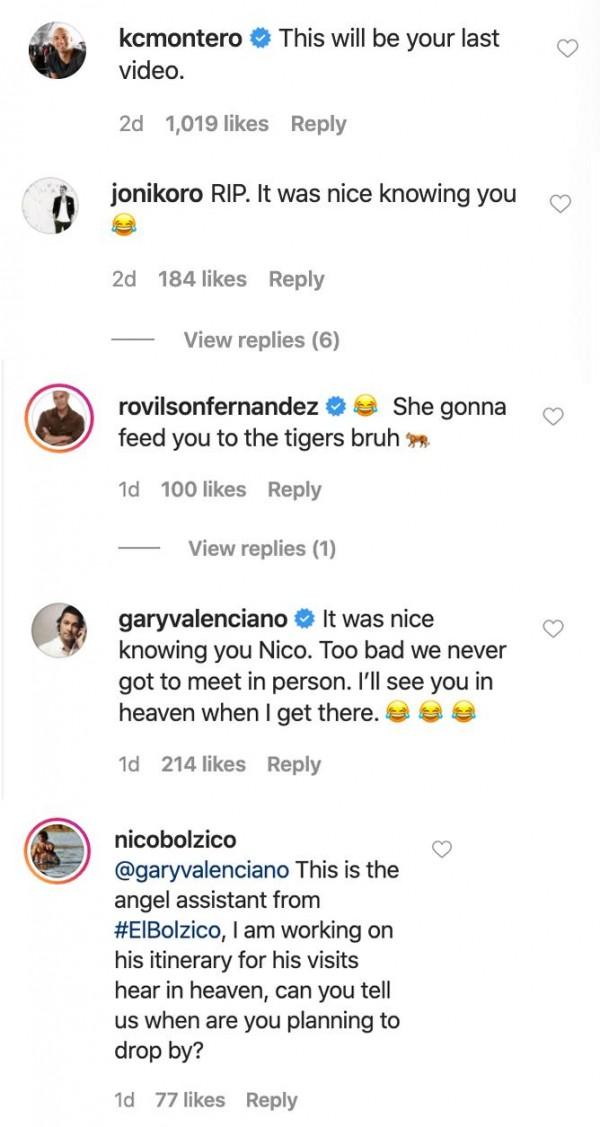
Task: Reply to kcmontero's comment
Action: pos(318,124)
